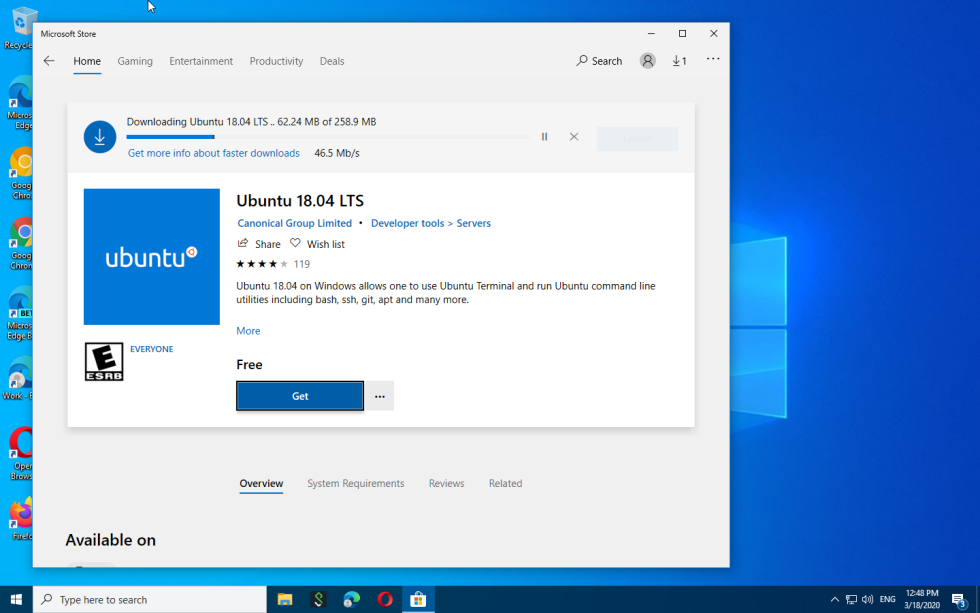980x613 pixels.
Task: Pause the Ubuntu download
Action: tap(544, 137)
